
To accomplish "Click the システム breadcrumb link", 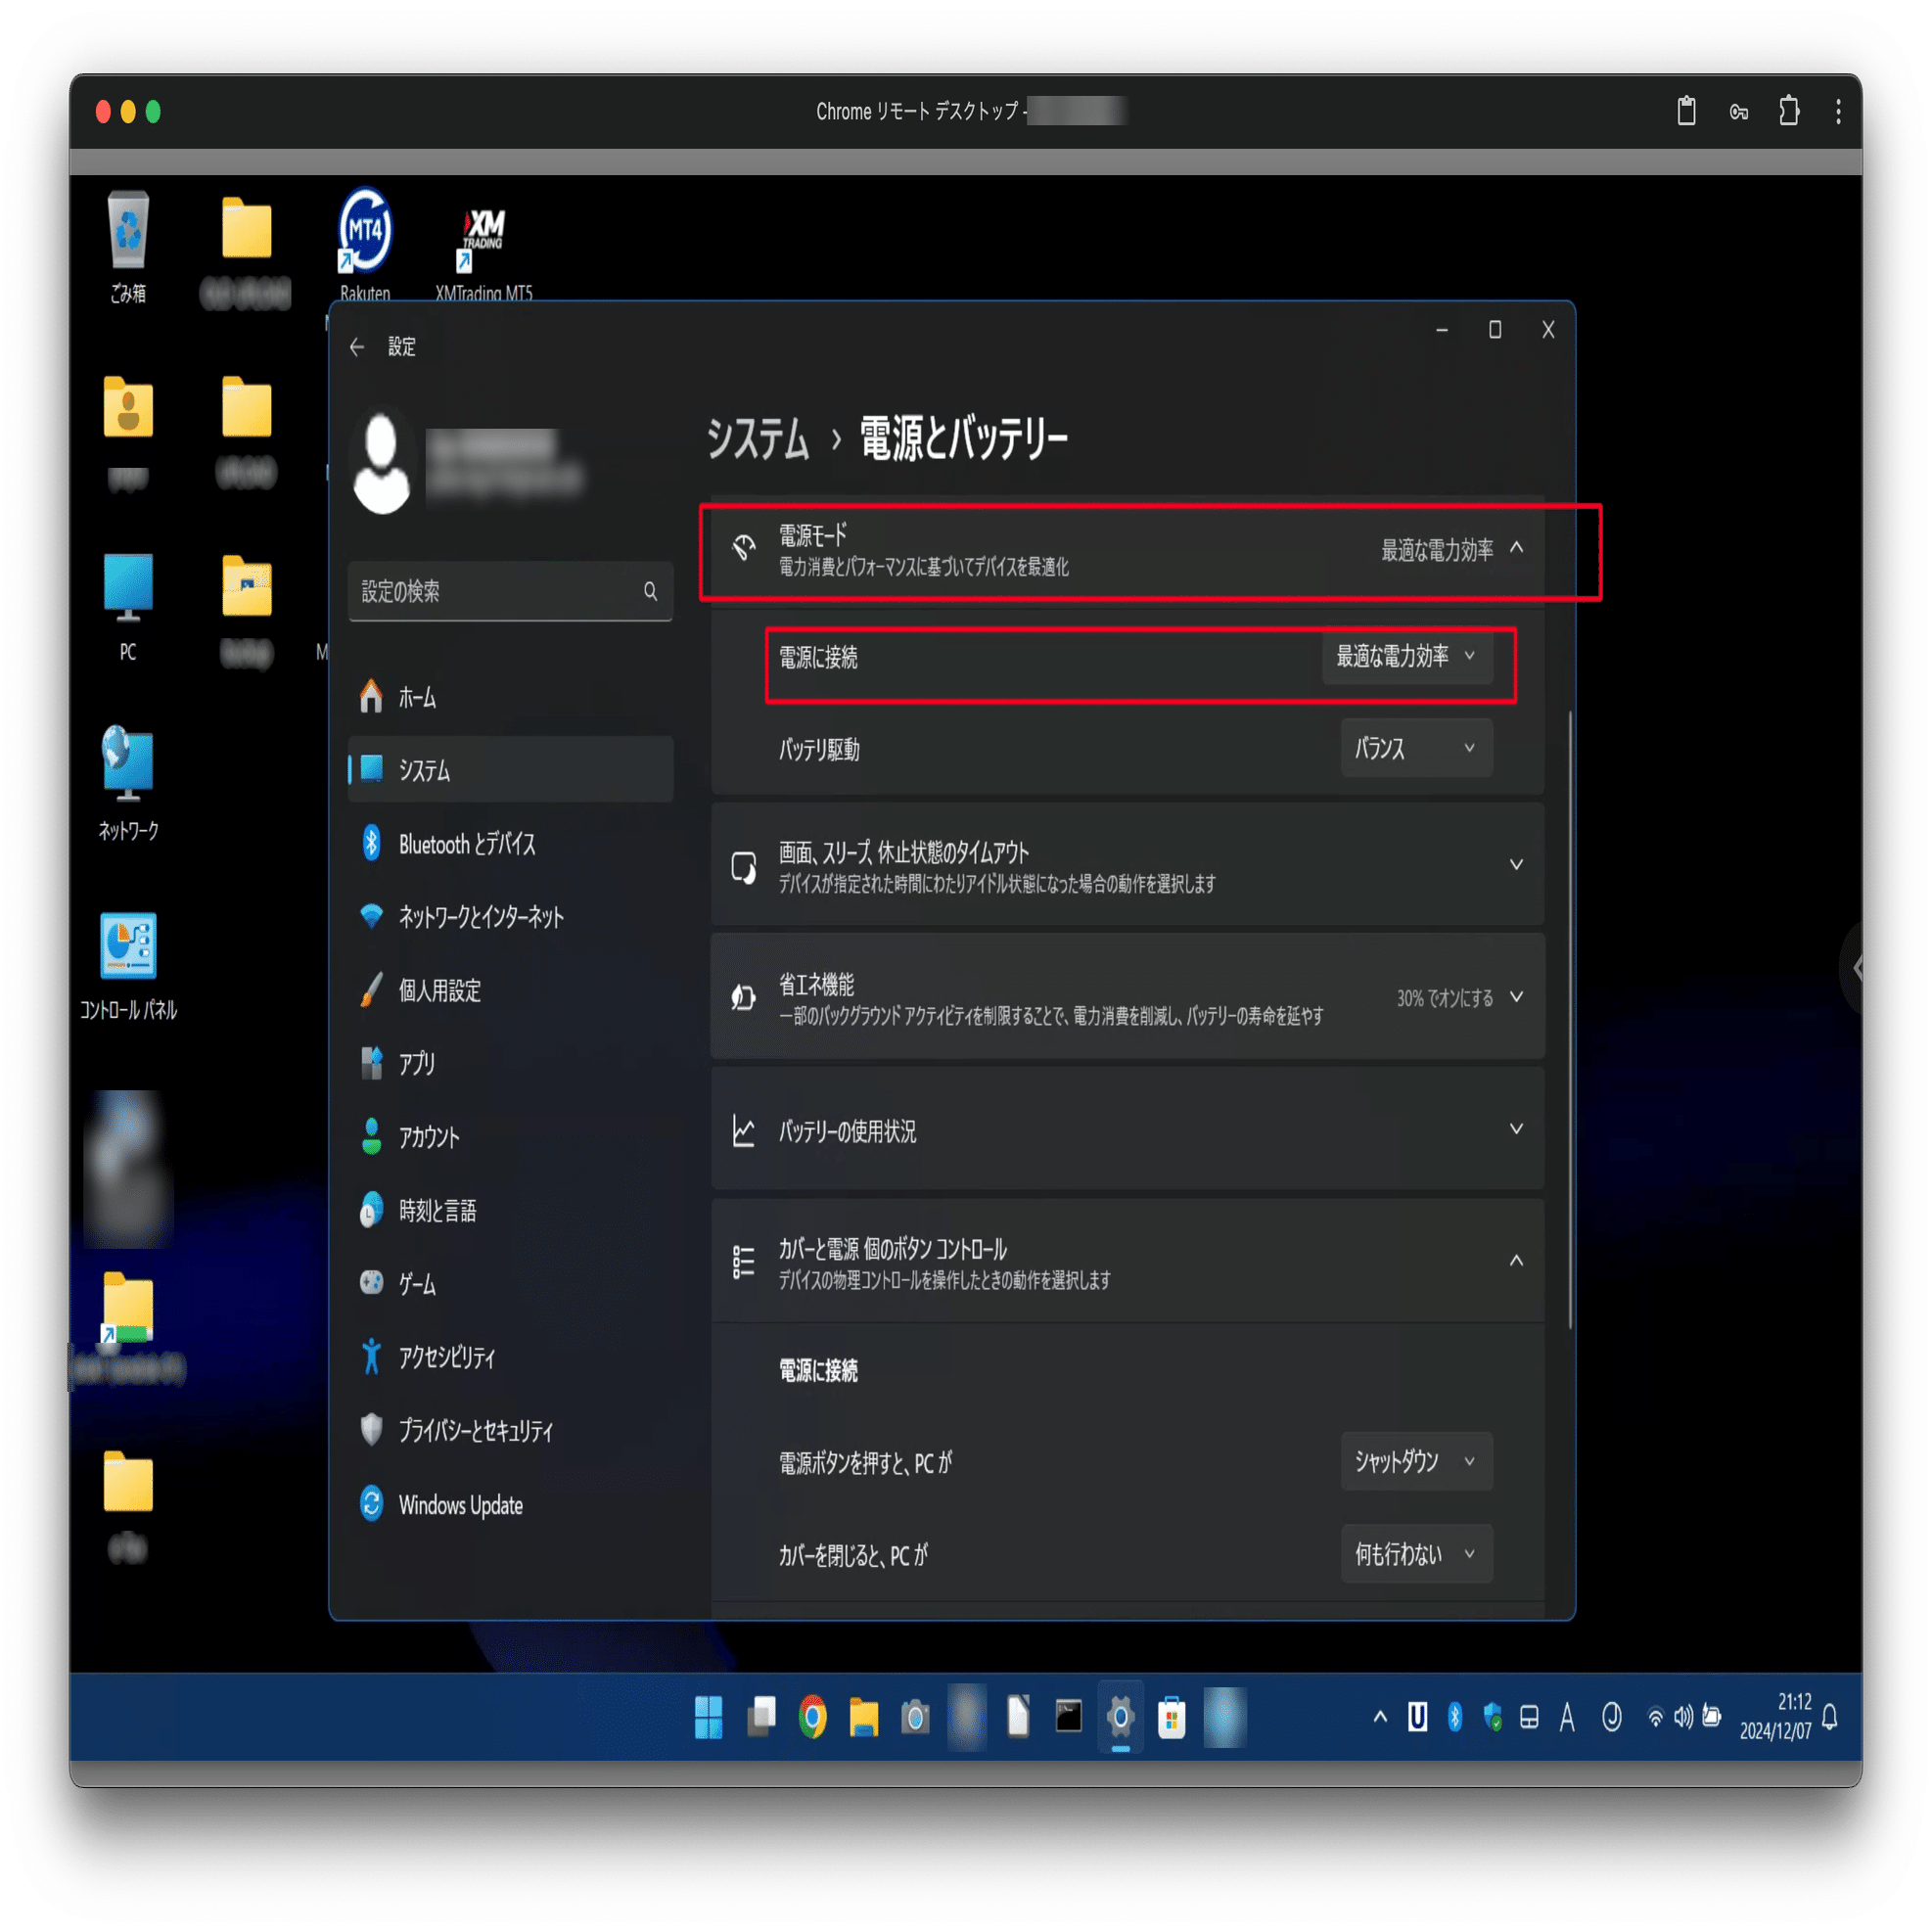I will click(757, 439).
